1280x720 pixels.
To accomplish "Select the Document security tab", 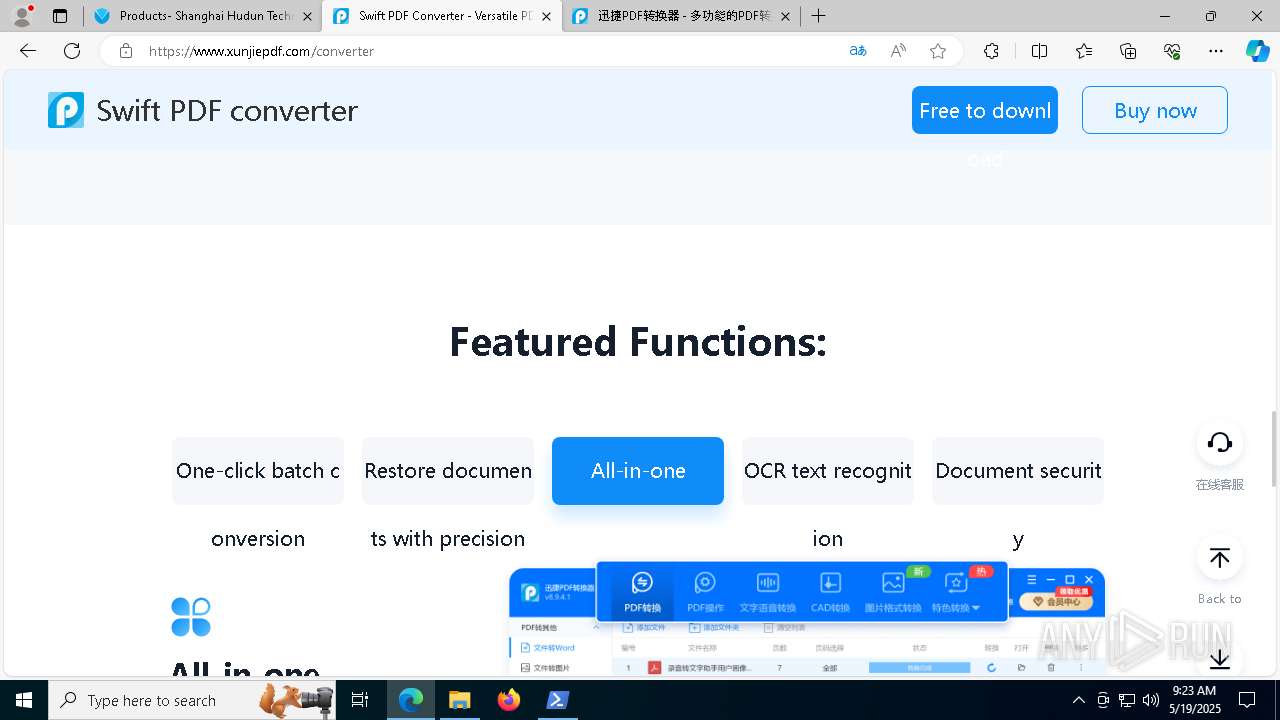I will 1018,471.
